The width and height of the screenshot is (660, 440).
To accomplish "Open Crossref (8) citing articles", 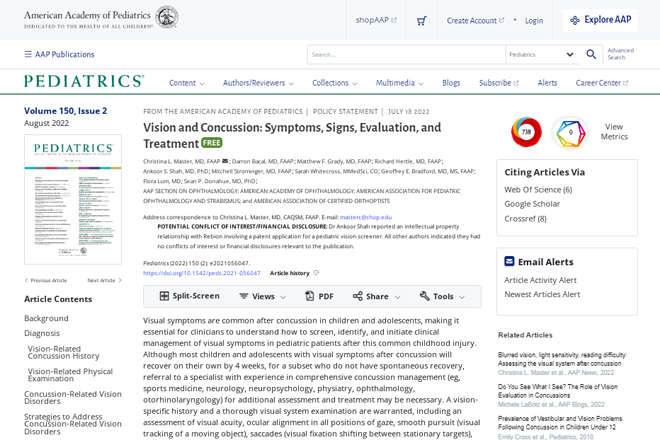I will click(525, 219).
